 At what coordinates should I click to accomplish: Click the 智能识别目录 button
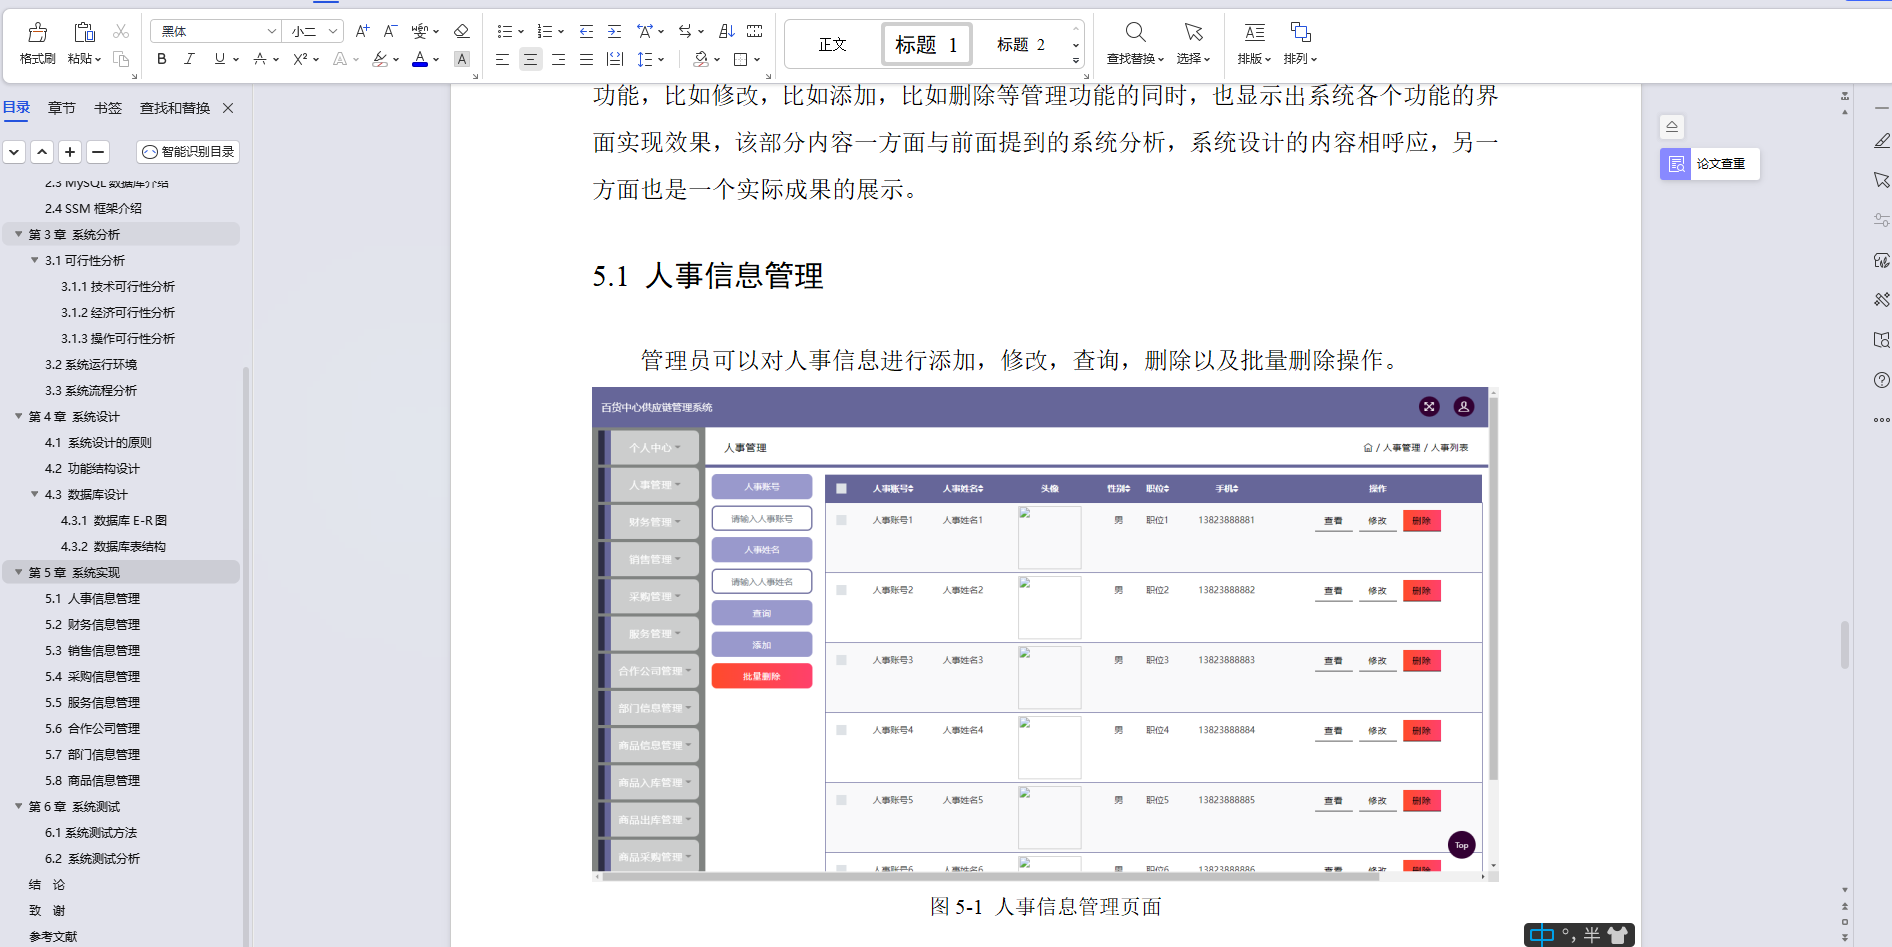point(187,152)
